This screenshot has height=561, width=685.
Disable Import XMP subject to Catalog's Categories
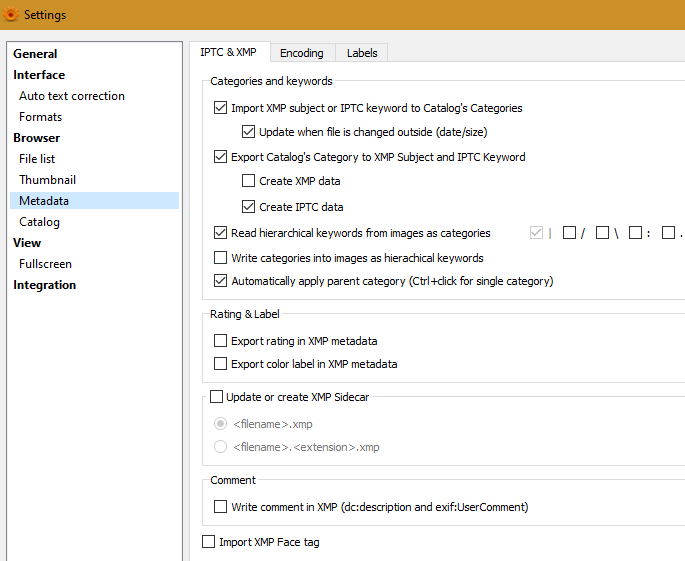tap(221, 108)
